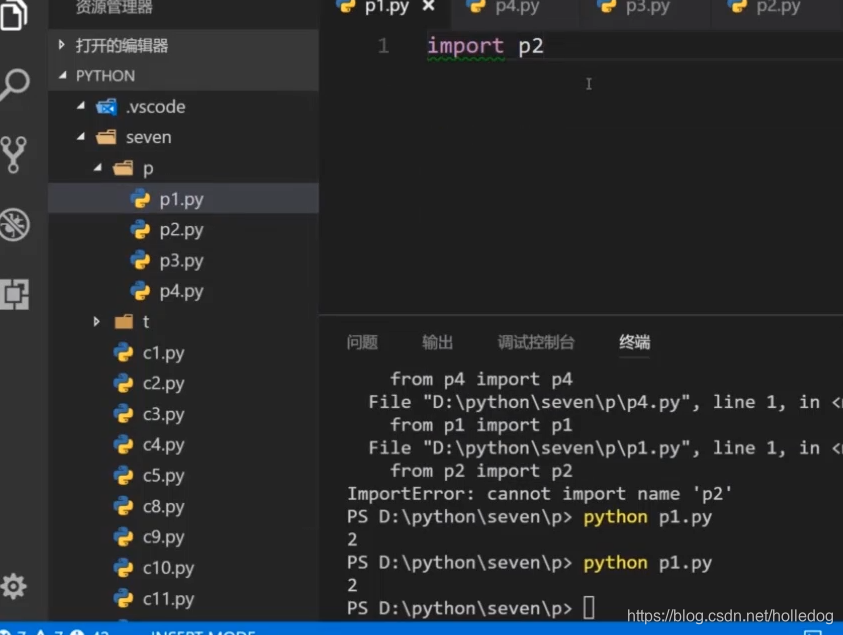Screen dimensions: 843x635
Task: Open the Search view in activity bar
Action: [15, 84]
